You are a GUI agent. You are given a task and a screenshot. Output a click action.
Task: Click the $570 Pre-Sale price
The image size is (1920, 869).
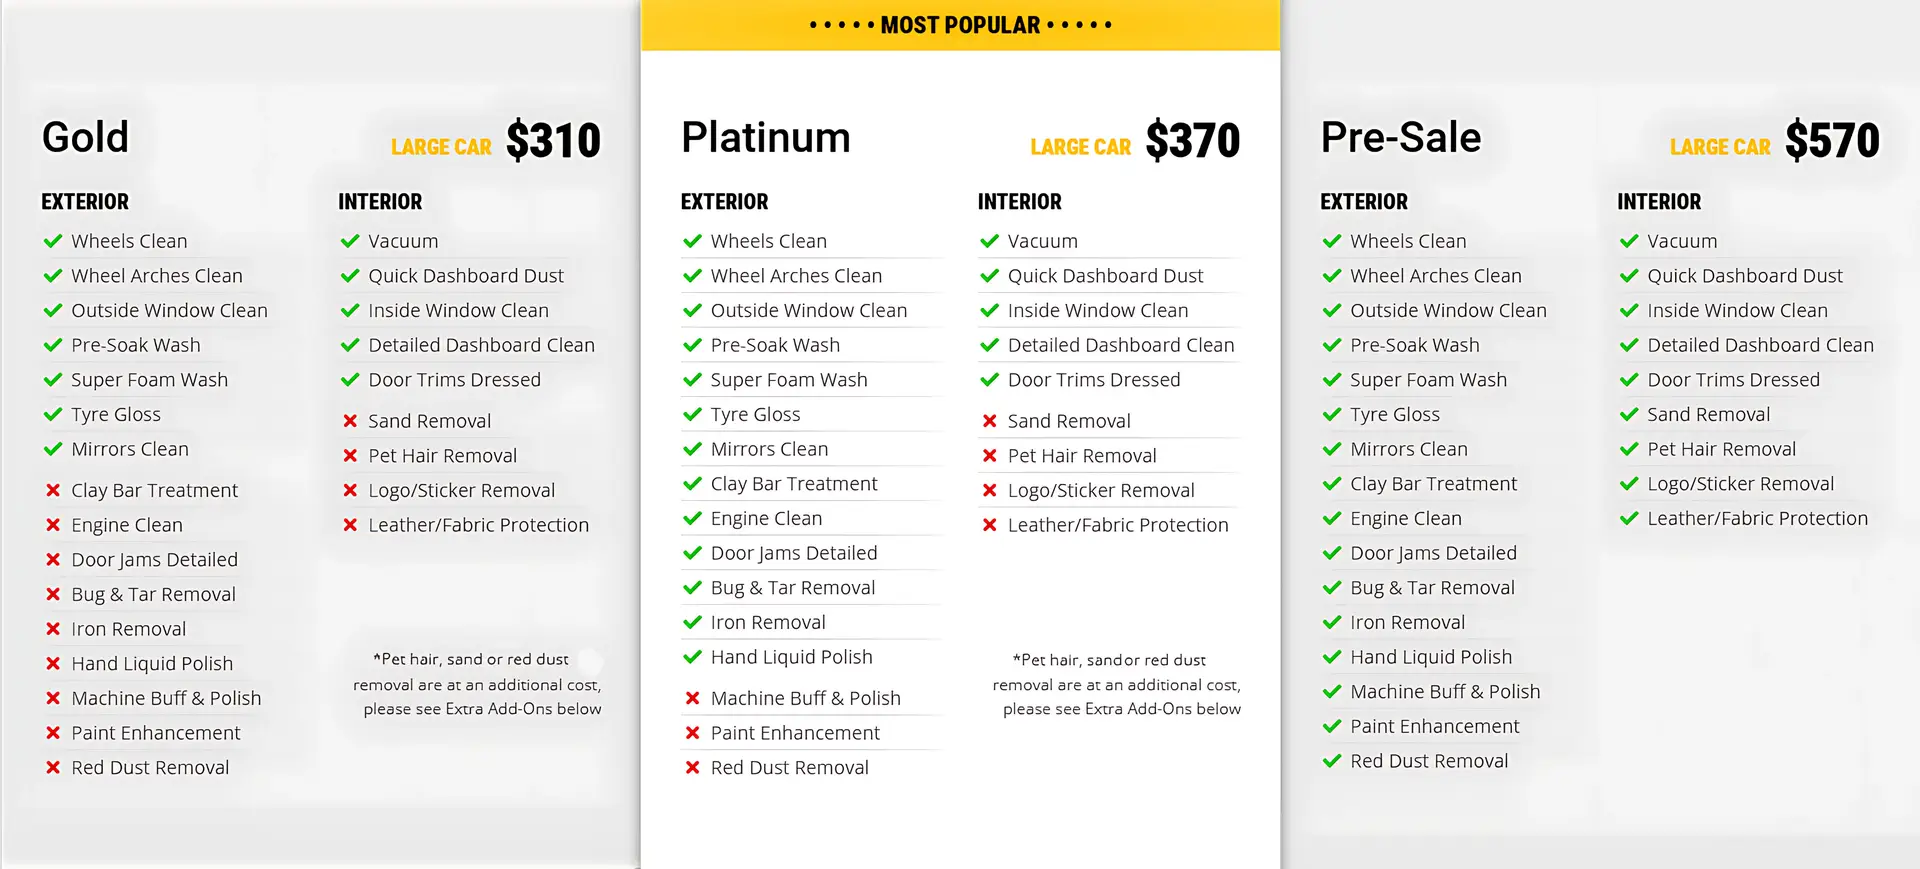[x=1832, y=140]
